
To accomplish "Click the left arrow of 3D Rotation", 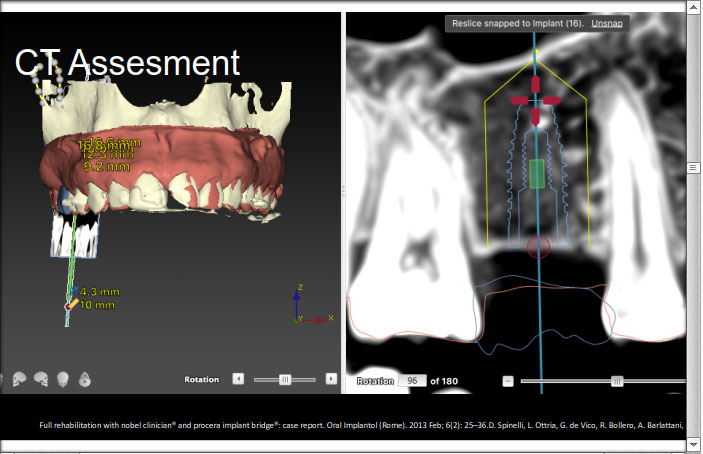I will [238, 379].
